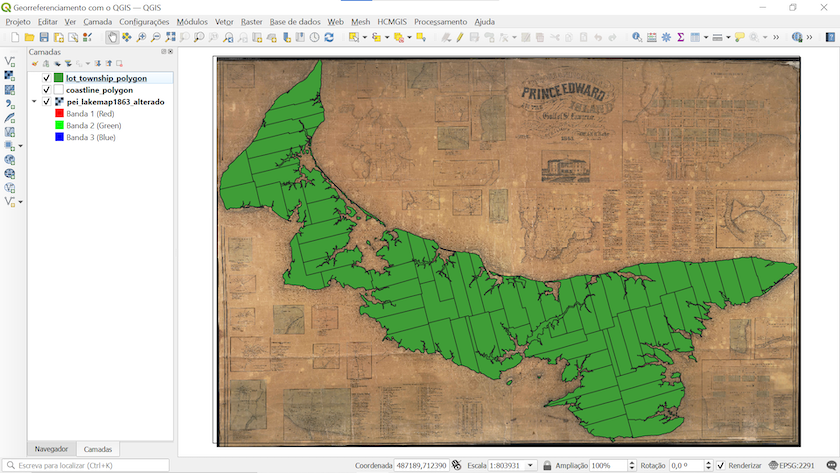Click the Zoom In magnifier tool

[x=141, y=37]
